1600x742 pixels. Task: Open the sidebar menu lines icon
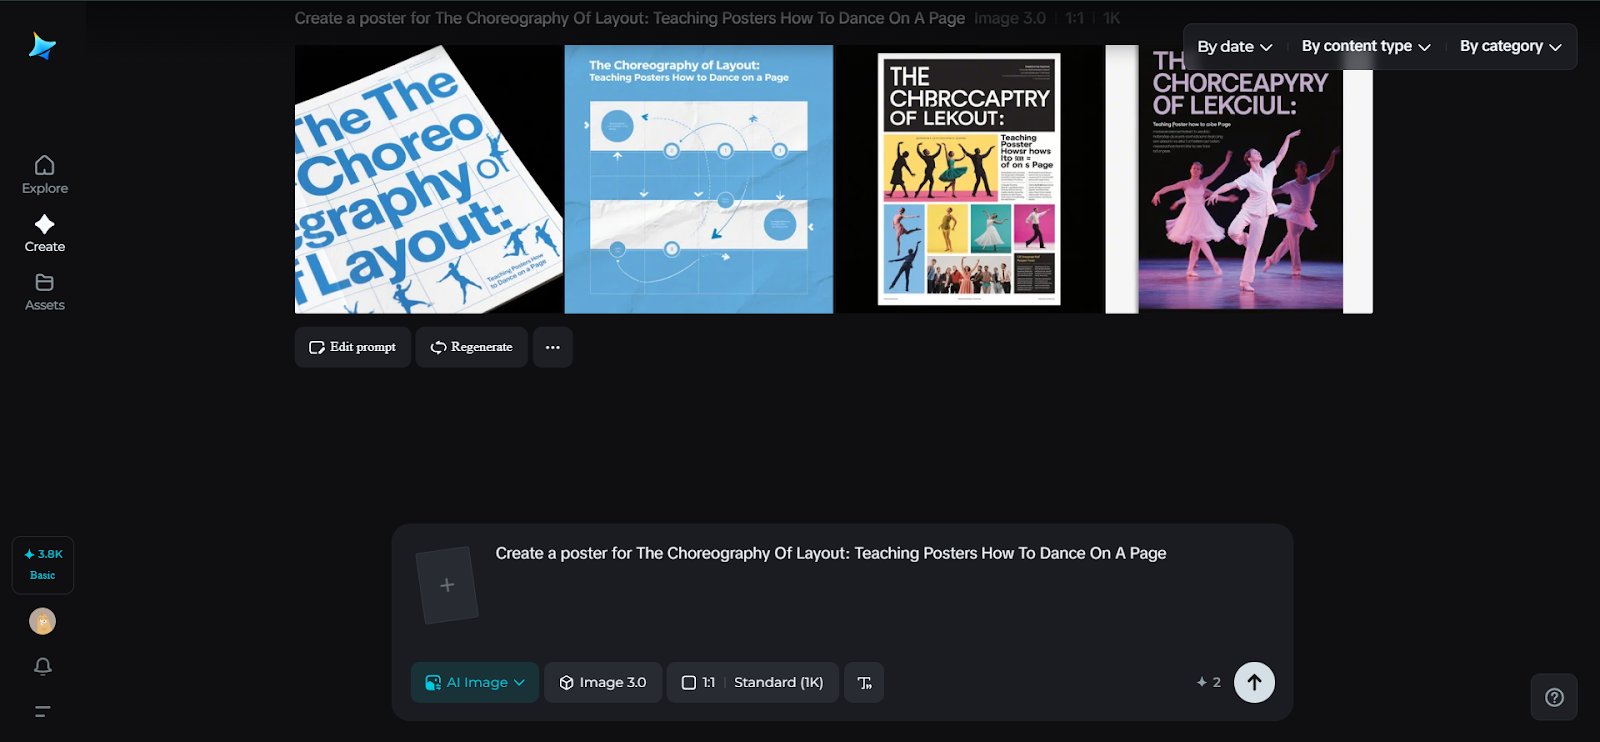coord(43,711)
